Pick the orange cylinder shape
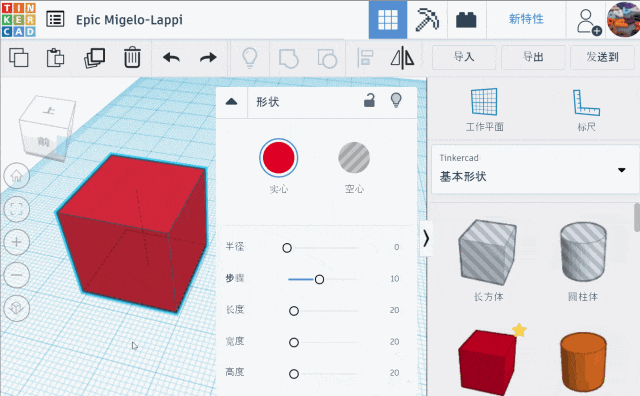This screenshot has width=640, height=396. coord(583,362)
